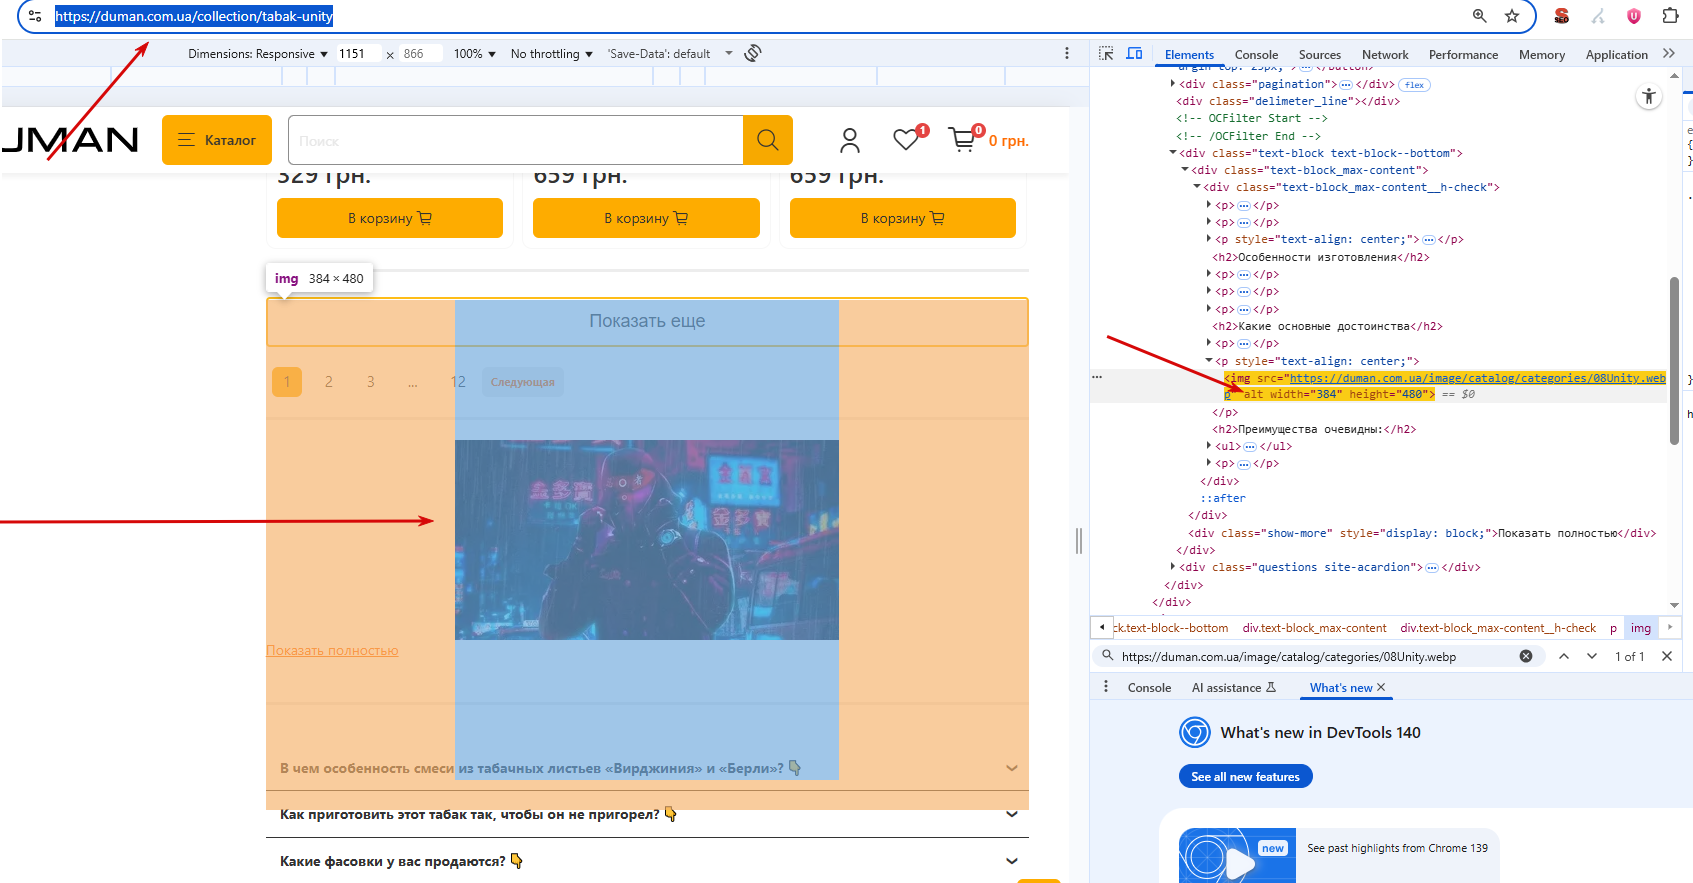Open the 100% zoom dropdown
Viewport: 1693px width, 883px height.
coord(475,54)
